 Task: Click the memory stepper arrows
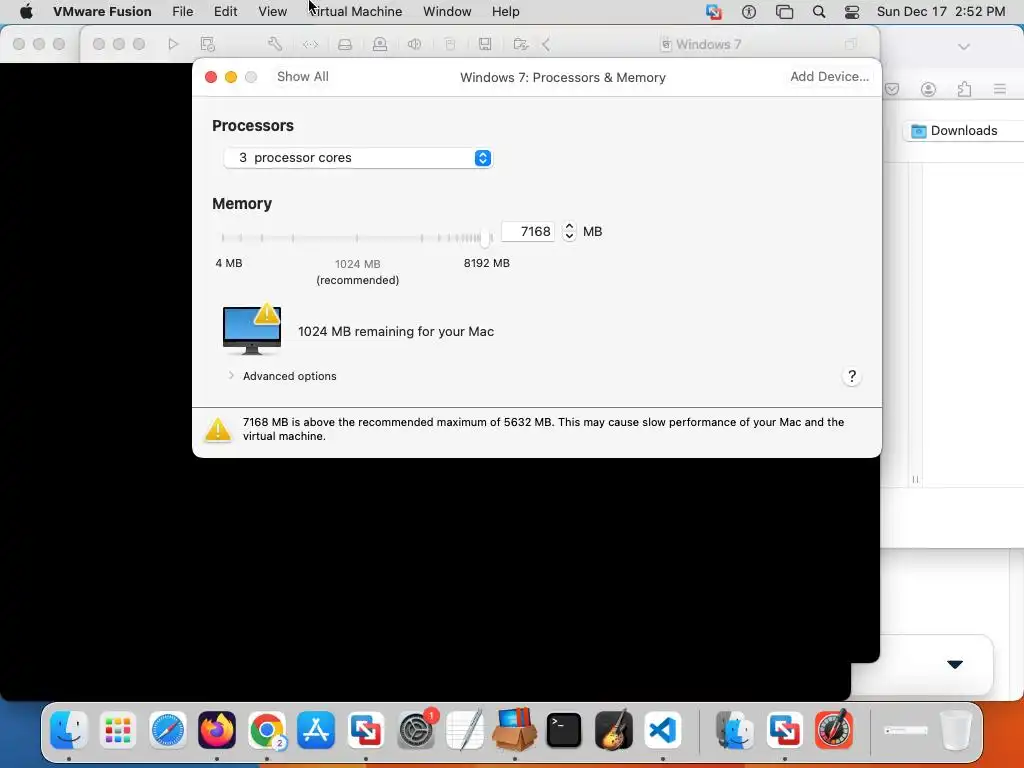569,231
